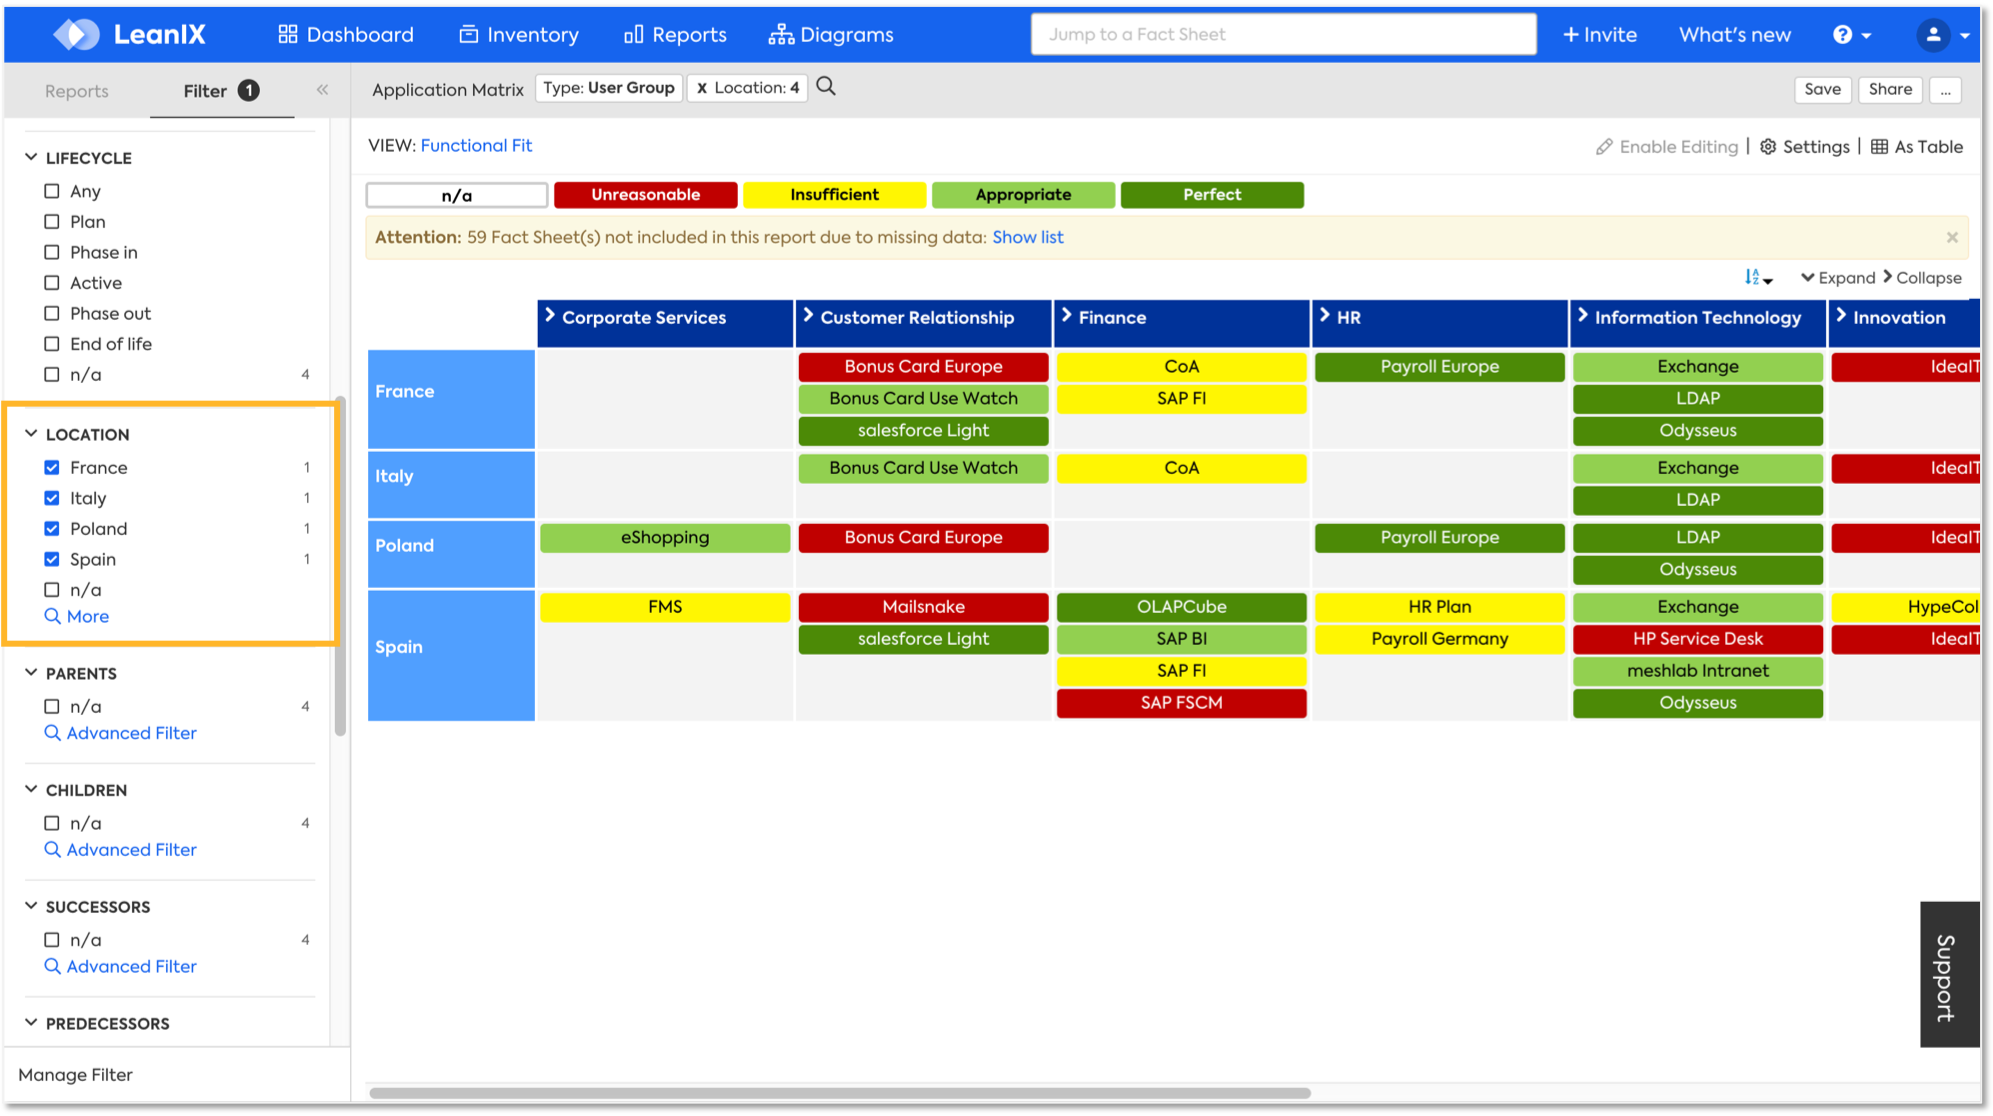The height and width of the screenshot is (1116, 1993).
Task: Expand the Information Technology column
Action: [x=1583, y=316]
